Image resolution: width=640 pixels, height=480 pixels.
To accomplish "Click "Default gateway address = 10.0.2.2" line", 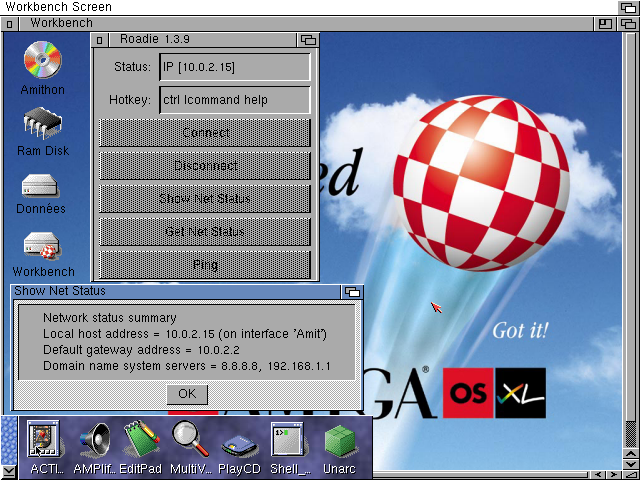I will (x=141, y=350).
